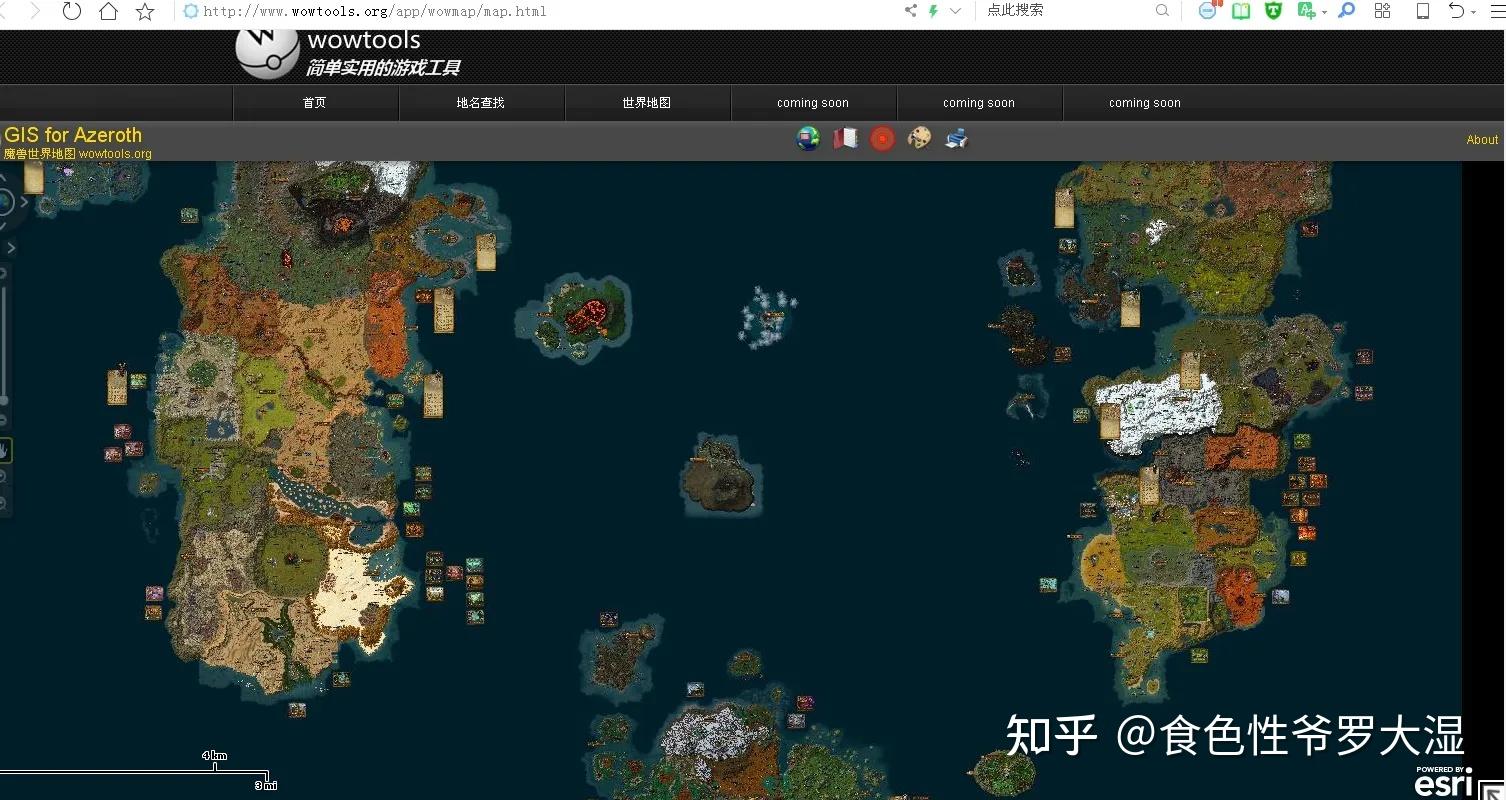1506x800 pixels.
Task: Open the globe basemap tool
Action: (x=808, y=138)
